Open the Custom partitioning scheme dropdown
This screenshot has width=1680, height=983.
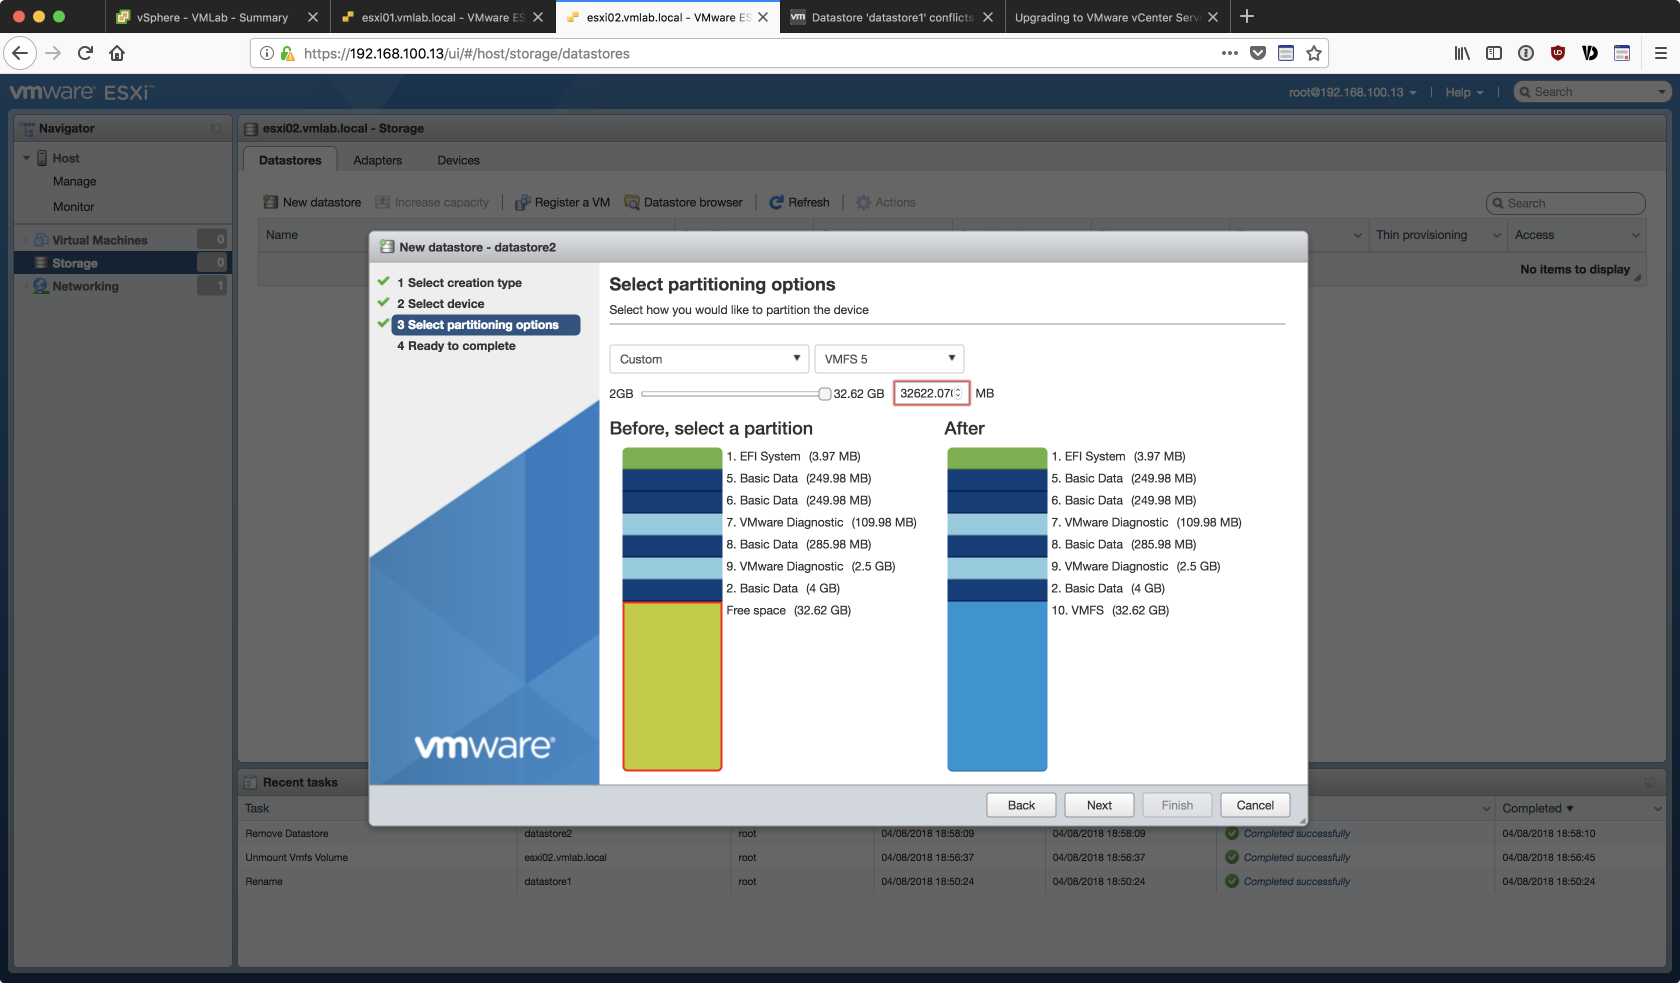pos(709,359)
